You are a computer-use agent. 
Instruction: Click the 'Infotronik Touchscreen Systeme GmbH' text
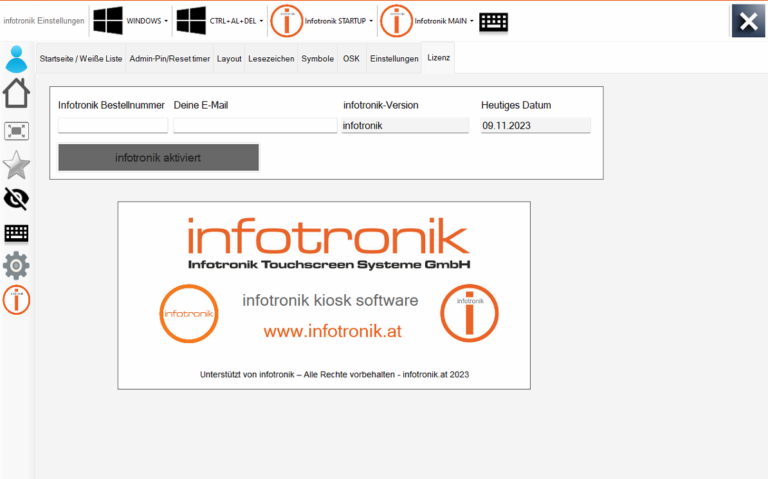[x=329, y=264]
